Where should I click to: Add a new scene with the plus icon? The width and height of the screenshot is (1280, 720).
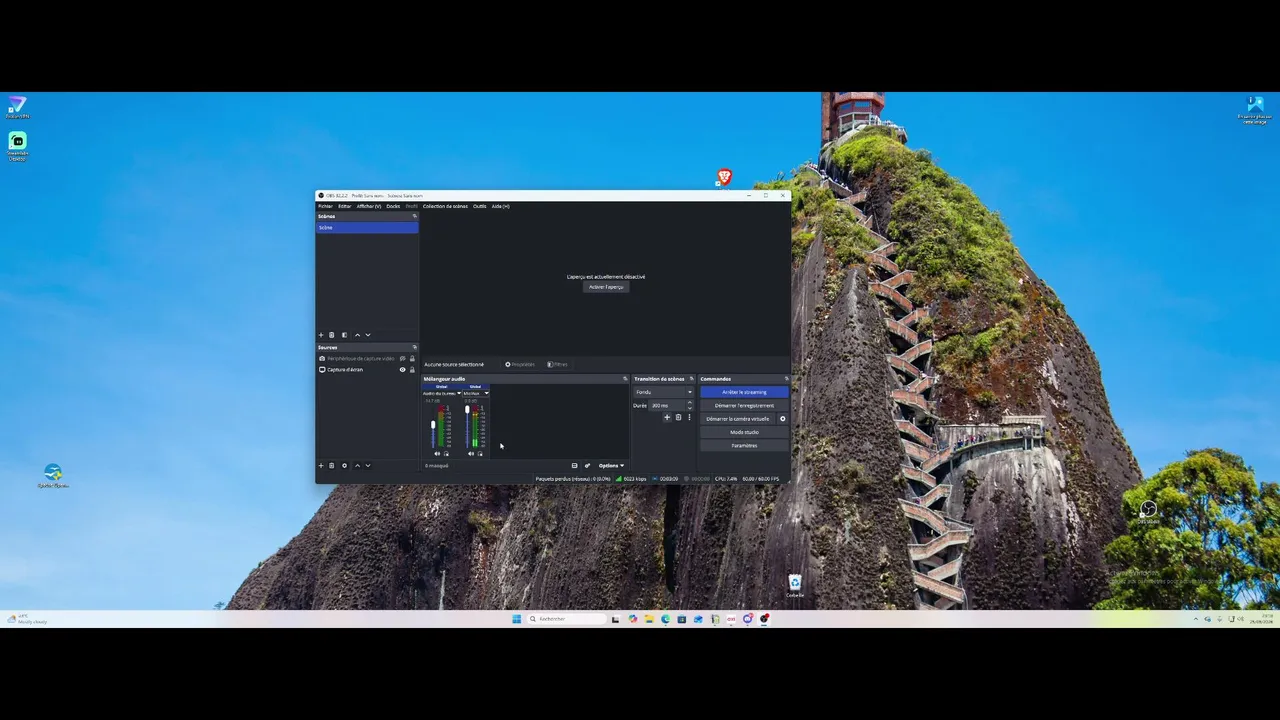pos(321,335)
